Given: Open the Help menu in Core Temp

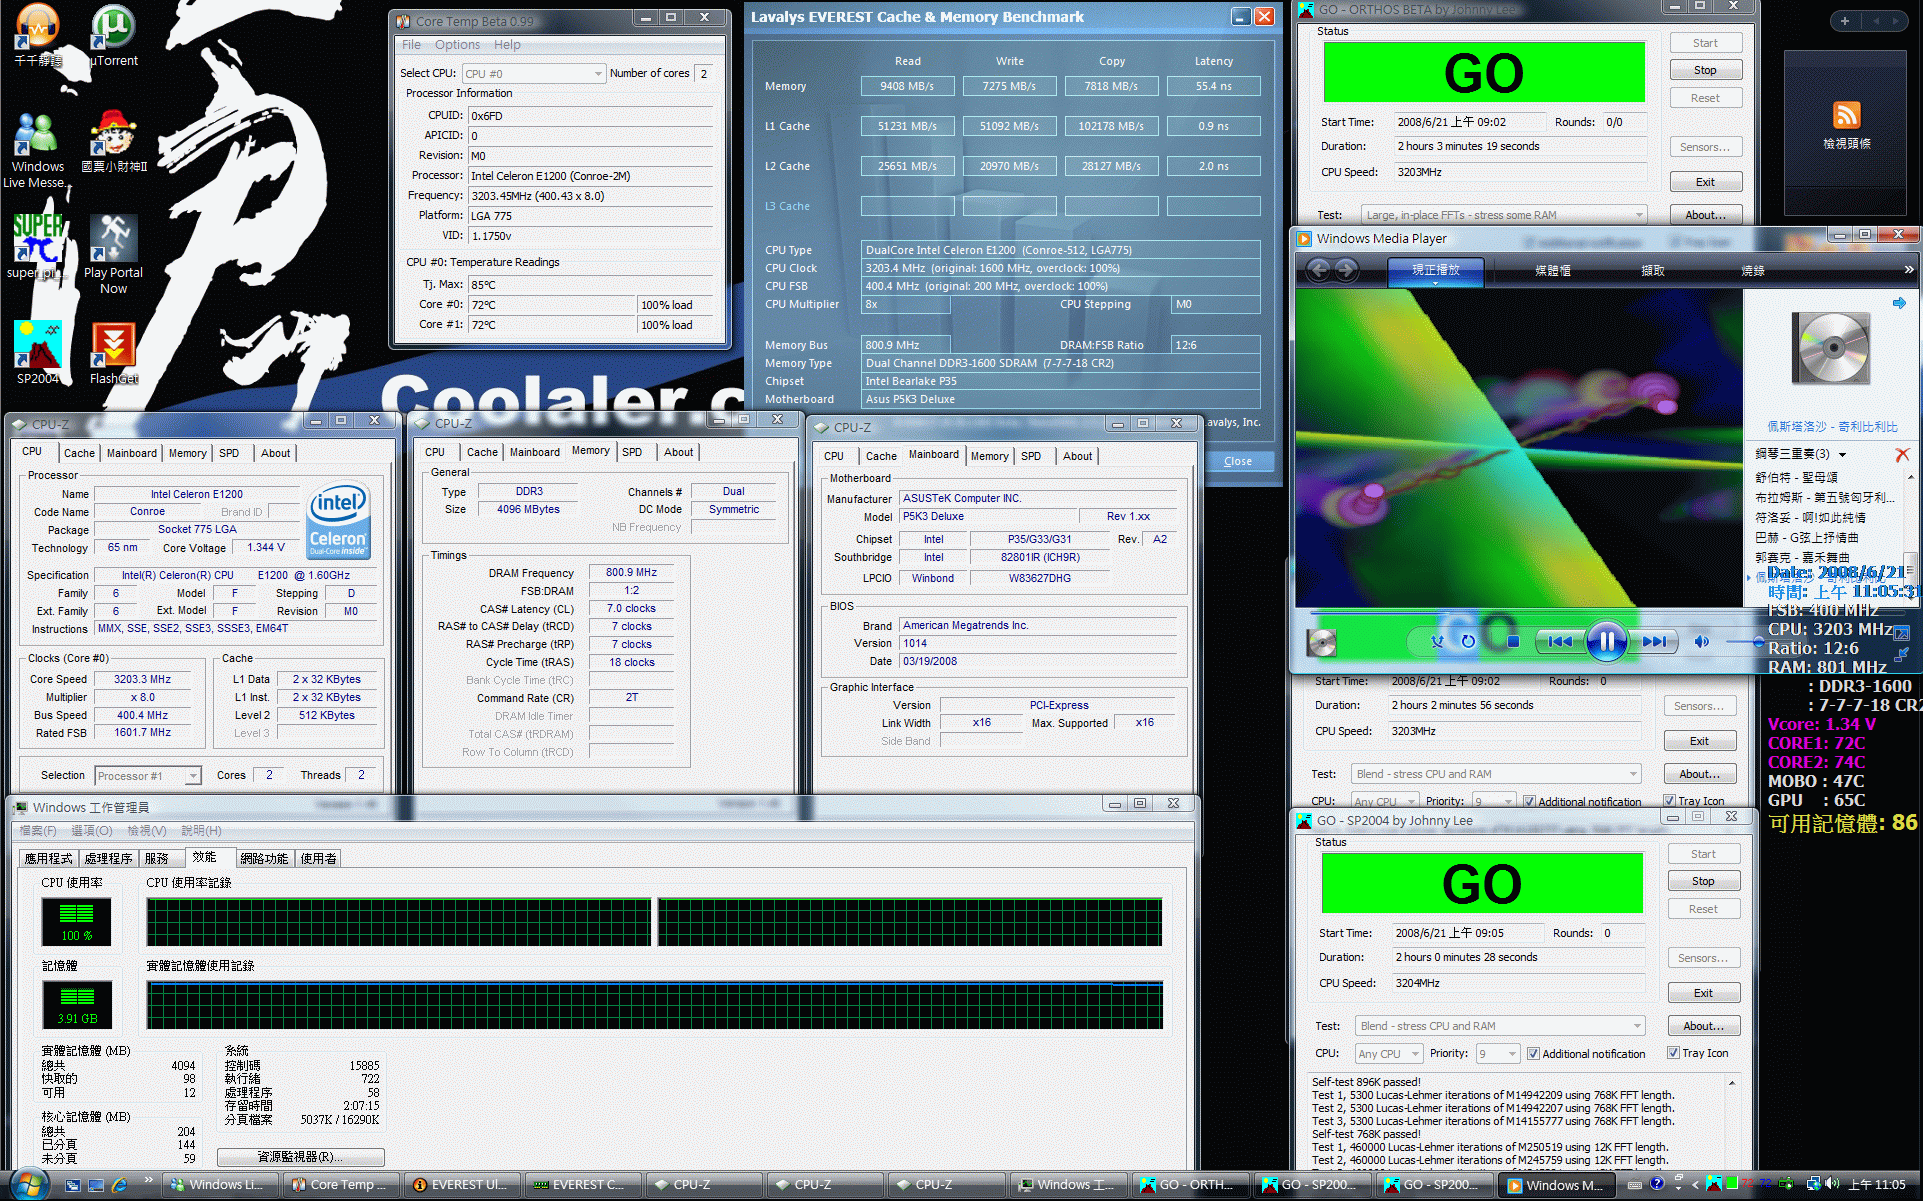Looking at the screenshot, I should [x=507, y=45].
